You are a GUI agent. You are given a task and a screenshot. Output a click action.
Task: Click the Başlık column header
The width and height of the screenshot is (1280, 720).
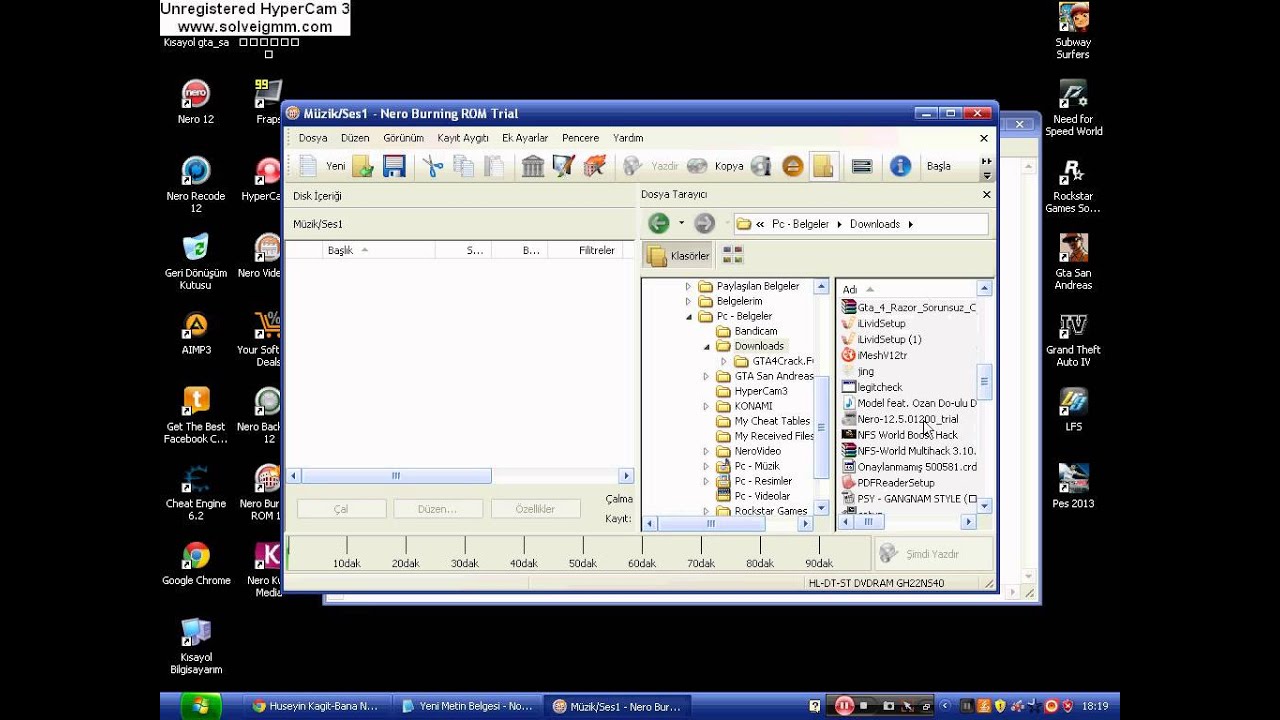pyautogui.click(x=380, y=250)
